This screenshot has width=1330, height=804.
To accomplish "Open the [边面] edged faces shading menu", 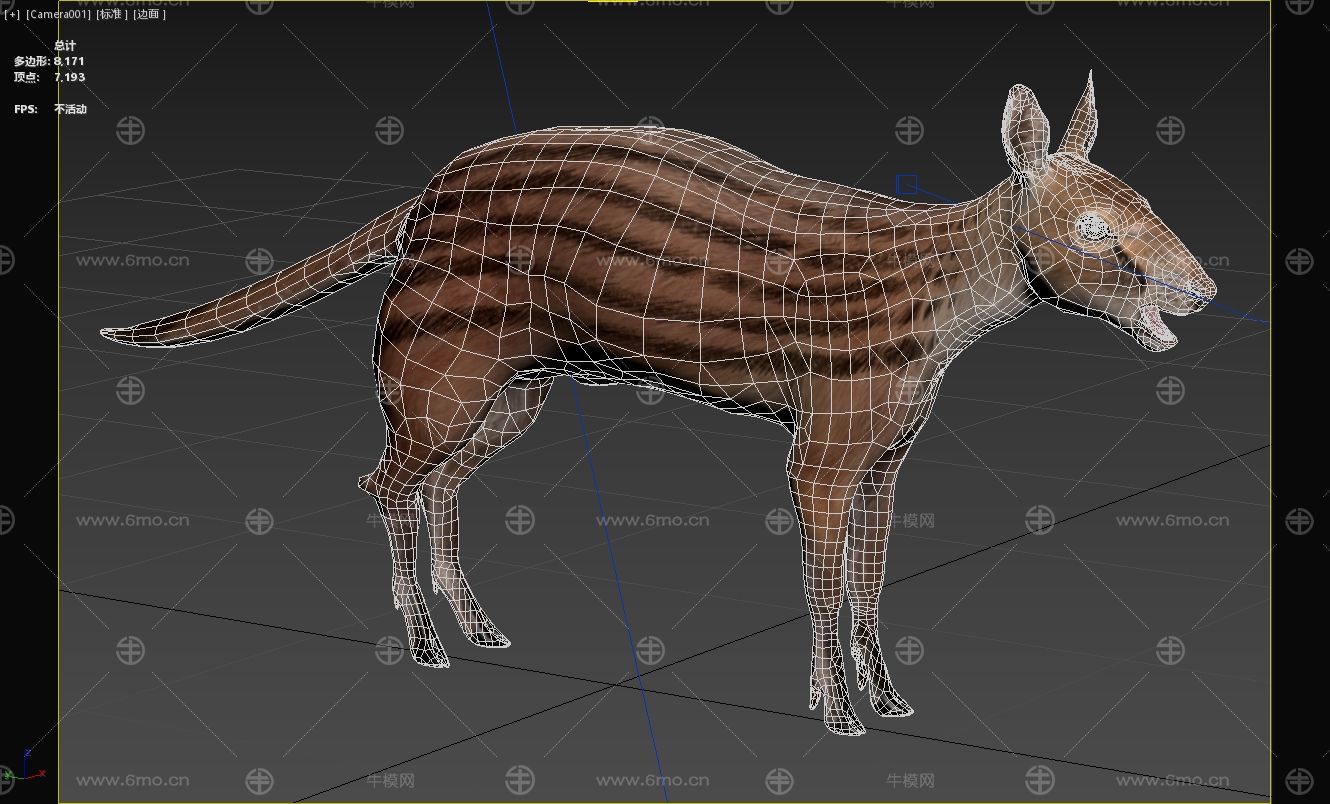I will [149, 14].
